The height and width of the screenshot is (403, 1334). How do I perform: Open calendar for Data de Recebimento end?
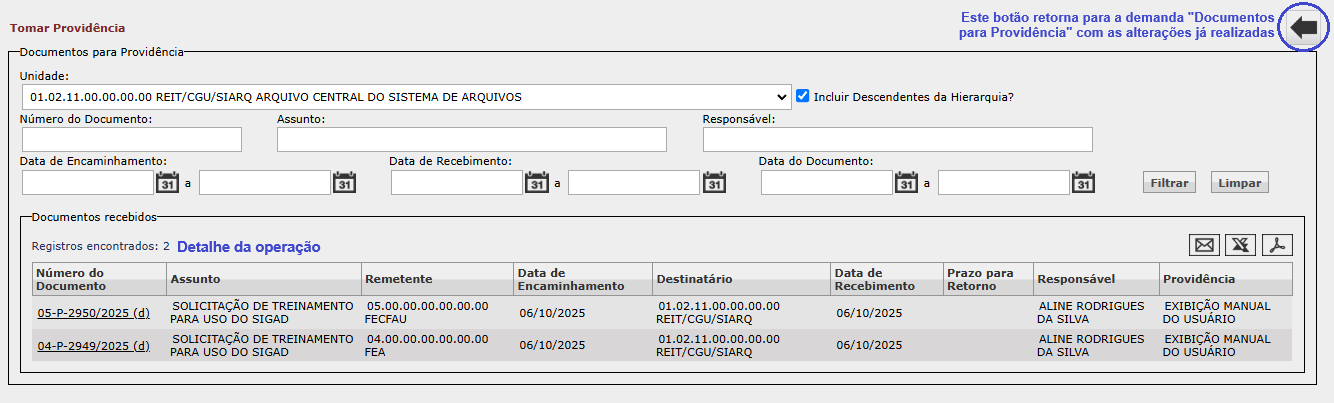coord(714,183)
